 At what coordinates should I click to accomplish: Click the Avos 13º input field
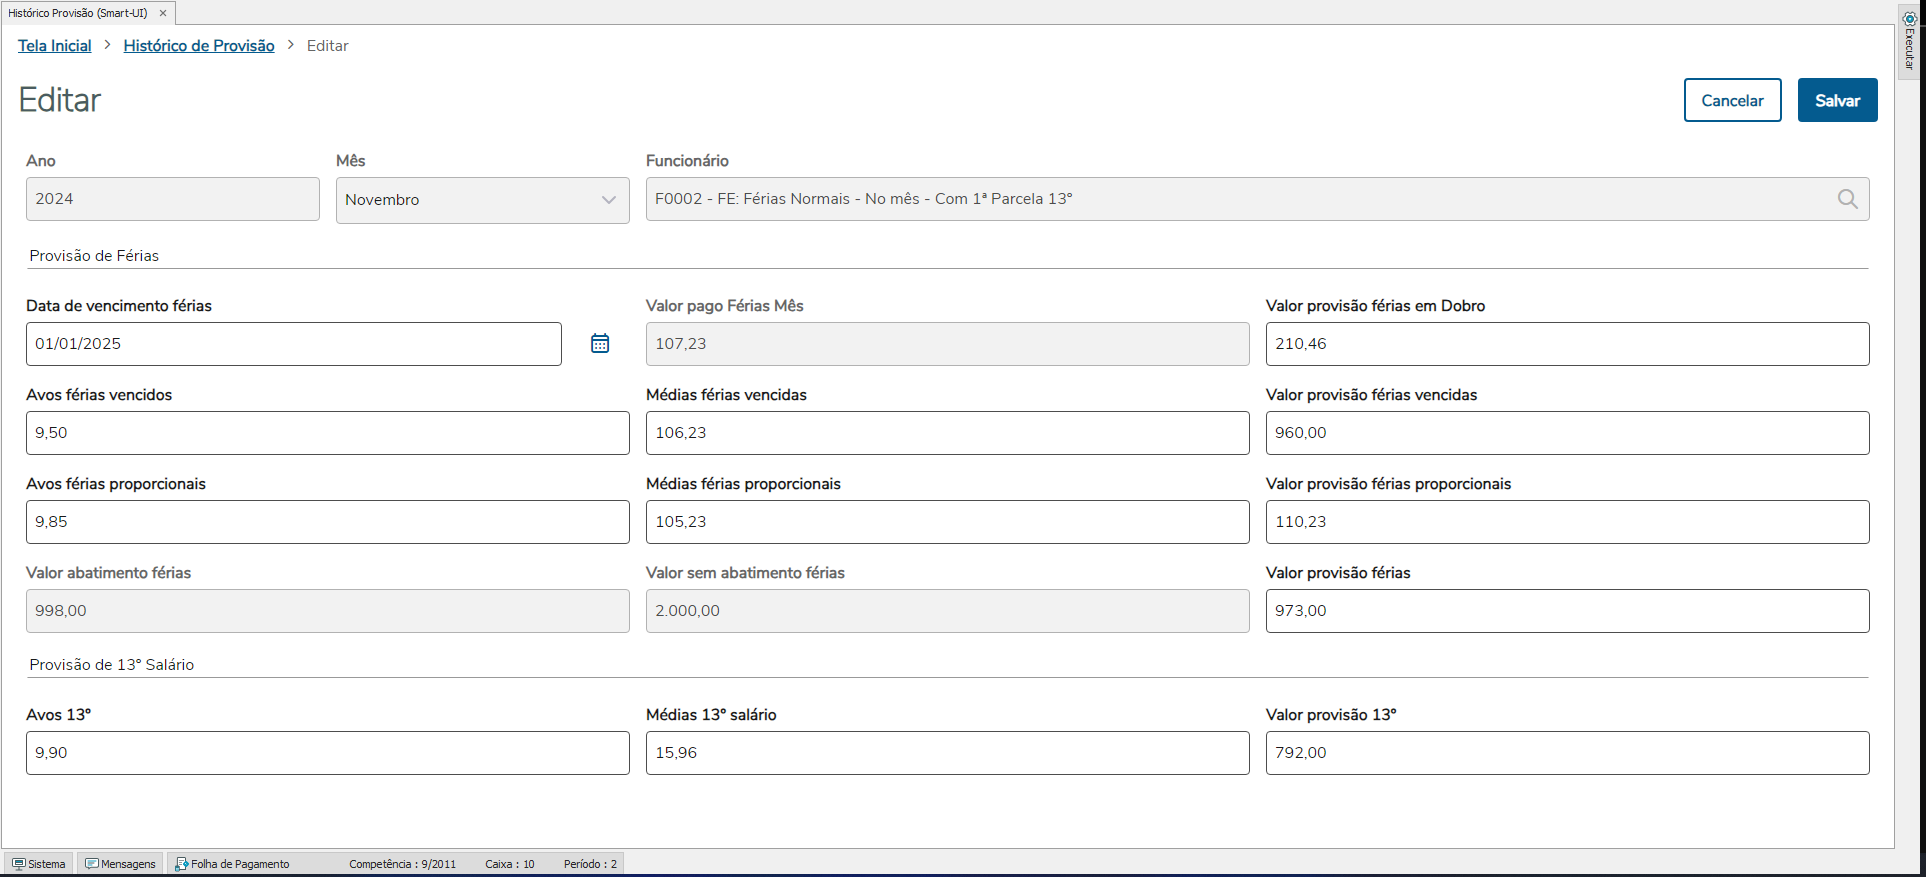click(x=327, y=753)
